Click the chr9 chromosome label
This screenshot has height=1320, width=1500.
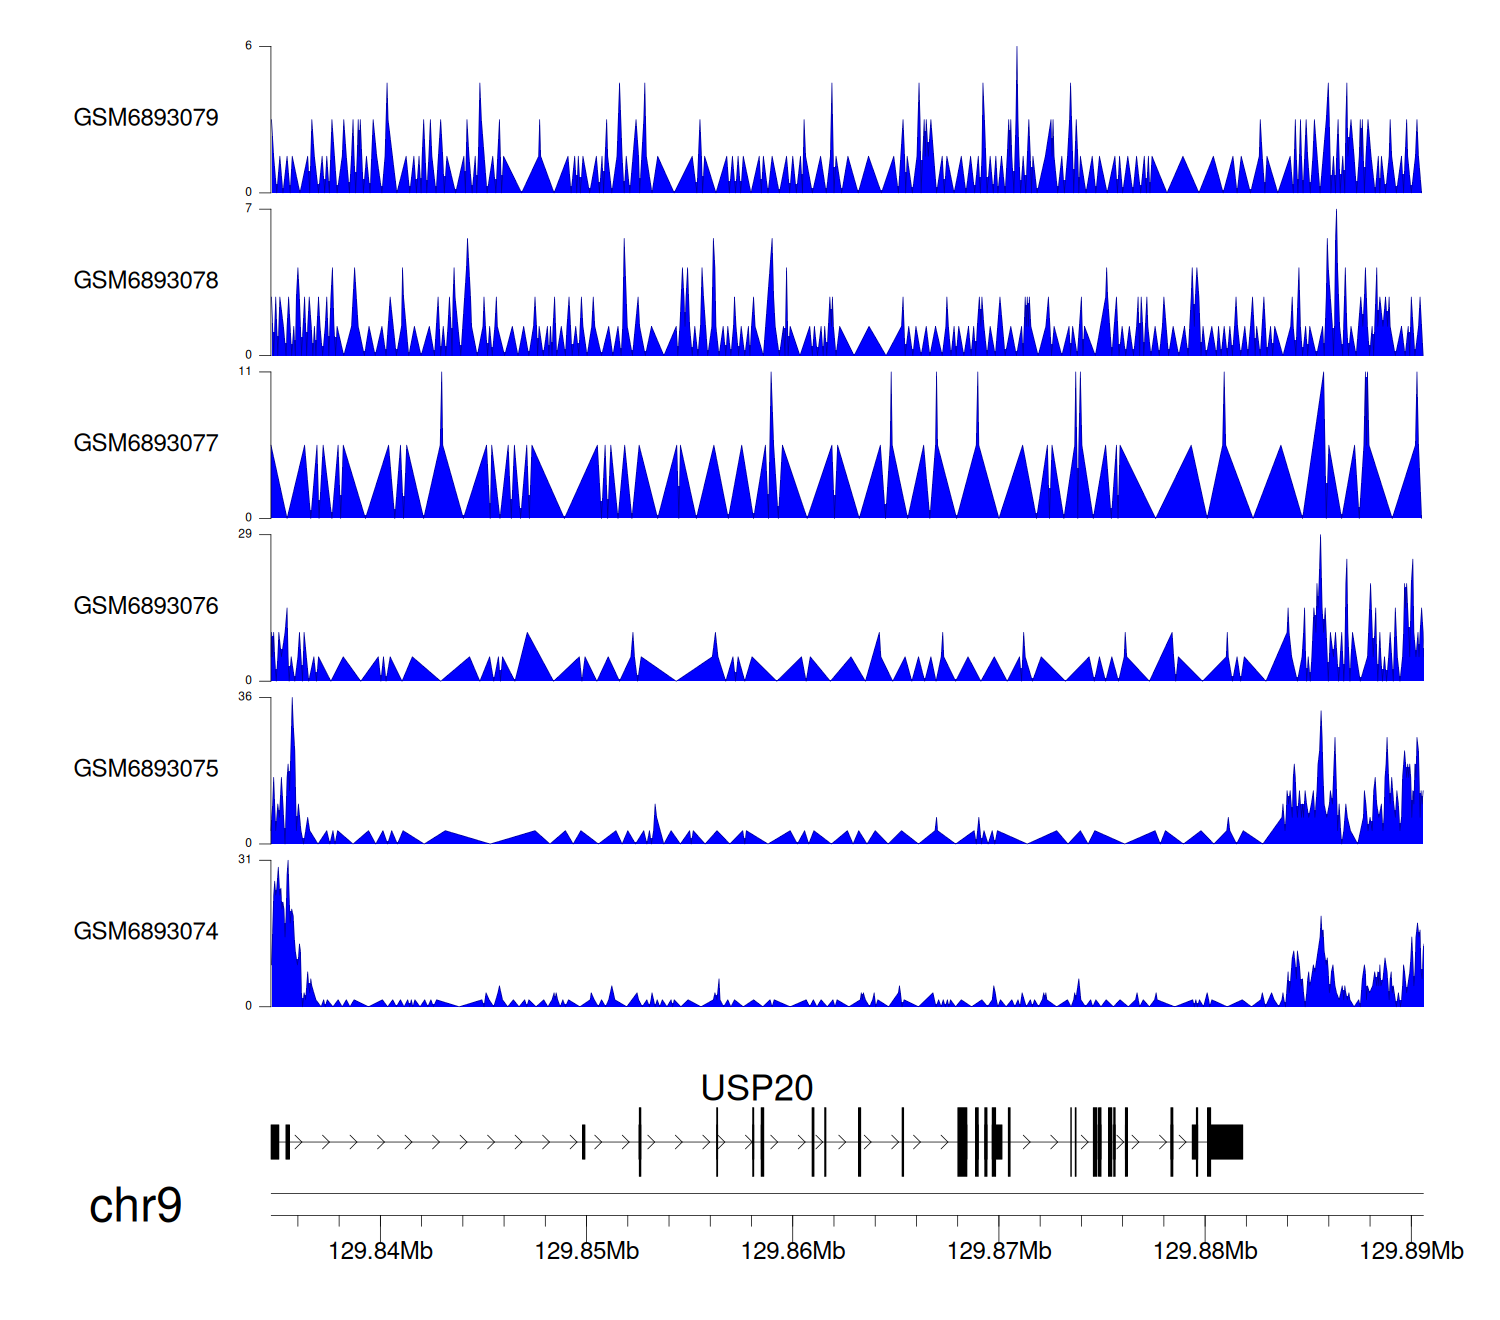click(x=135, y=1206)
